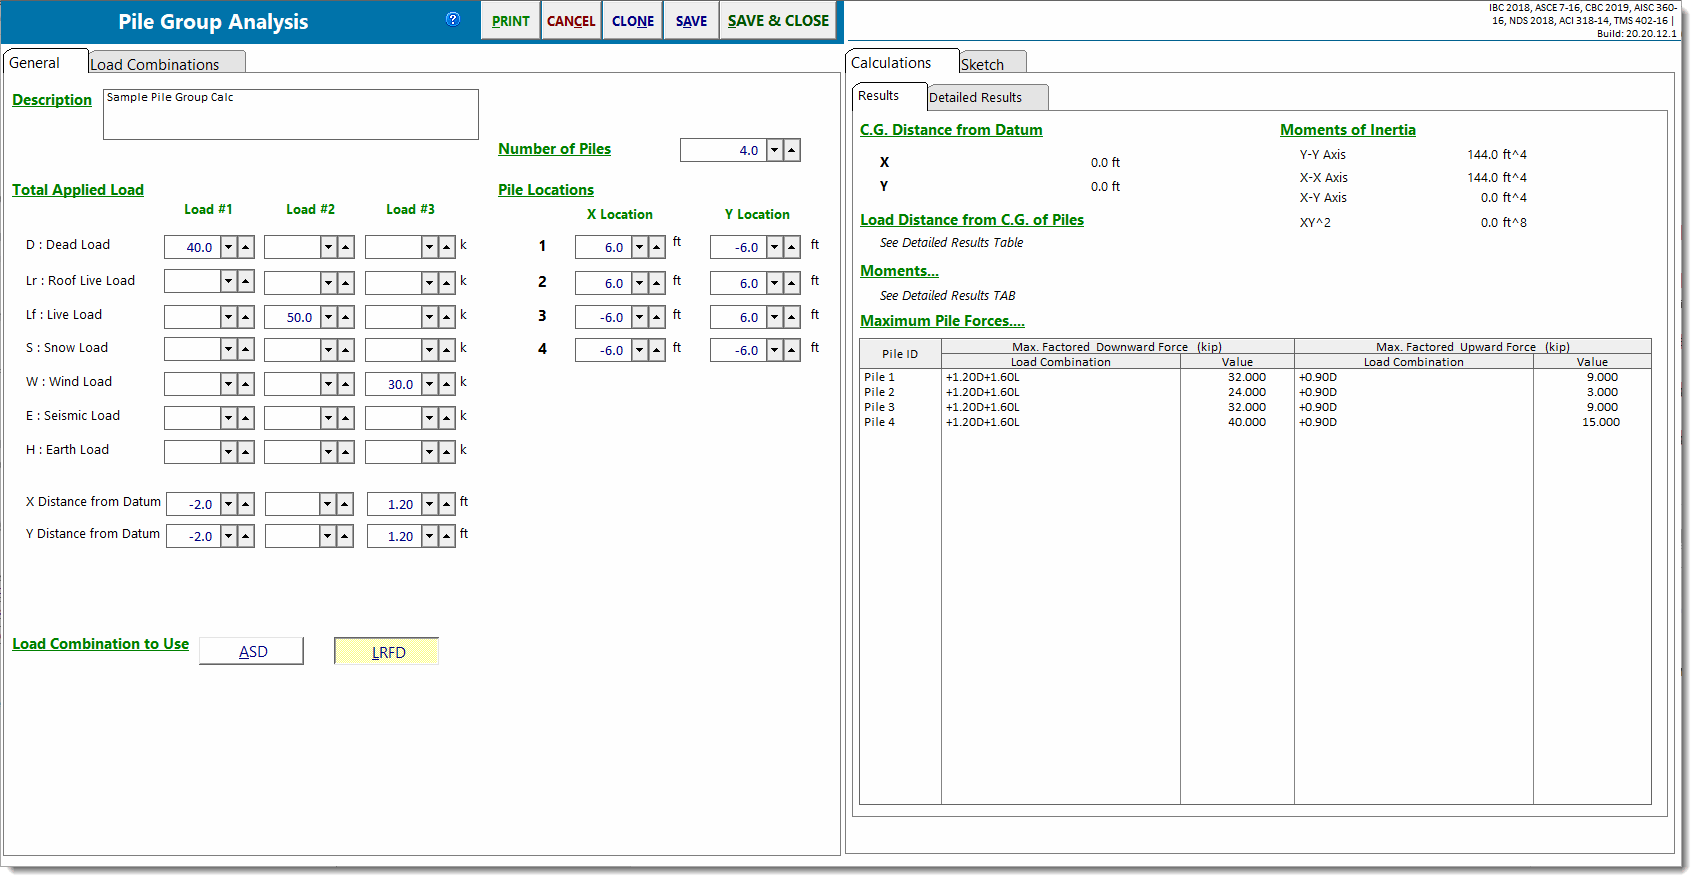Select ASD load combination method
The width and height of the screenshot is (1697, 882).
click(x=252, y=652)
